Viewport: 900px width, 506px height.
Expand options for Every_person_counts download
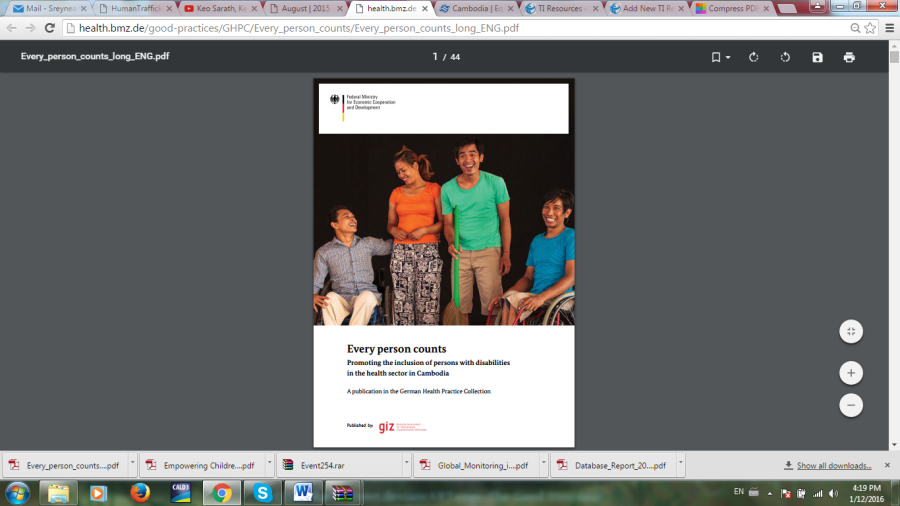point(131,465)
